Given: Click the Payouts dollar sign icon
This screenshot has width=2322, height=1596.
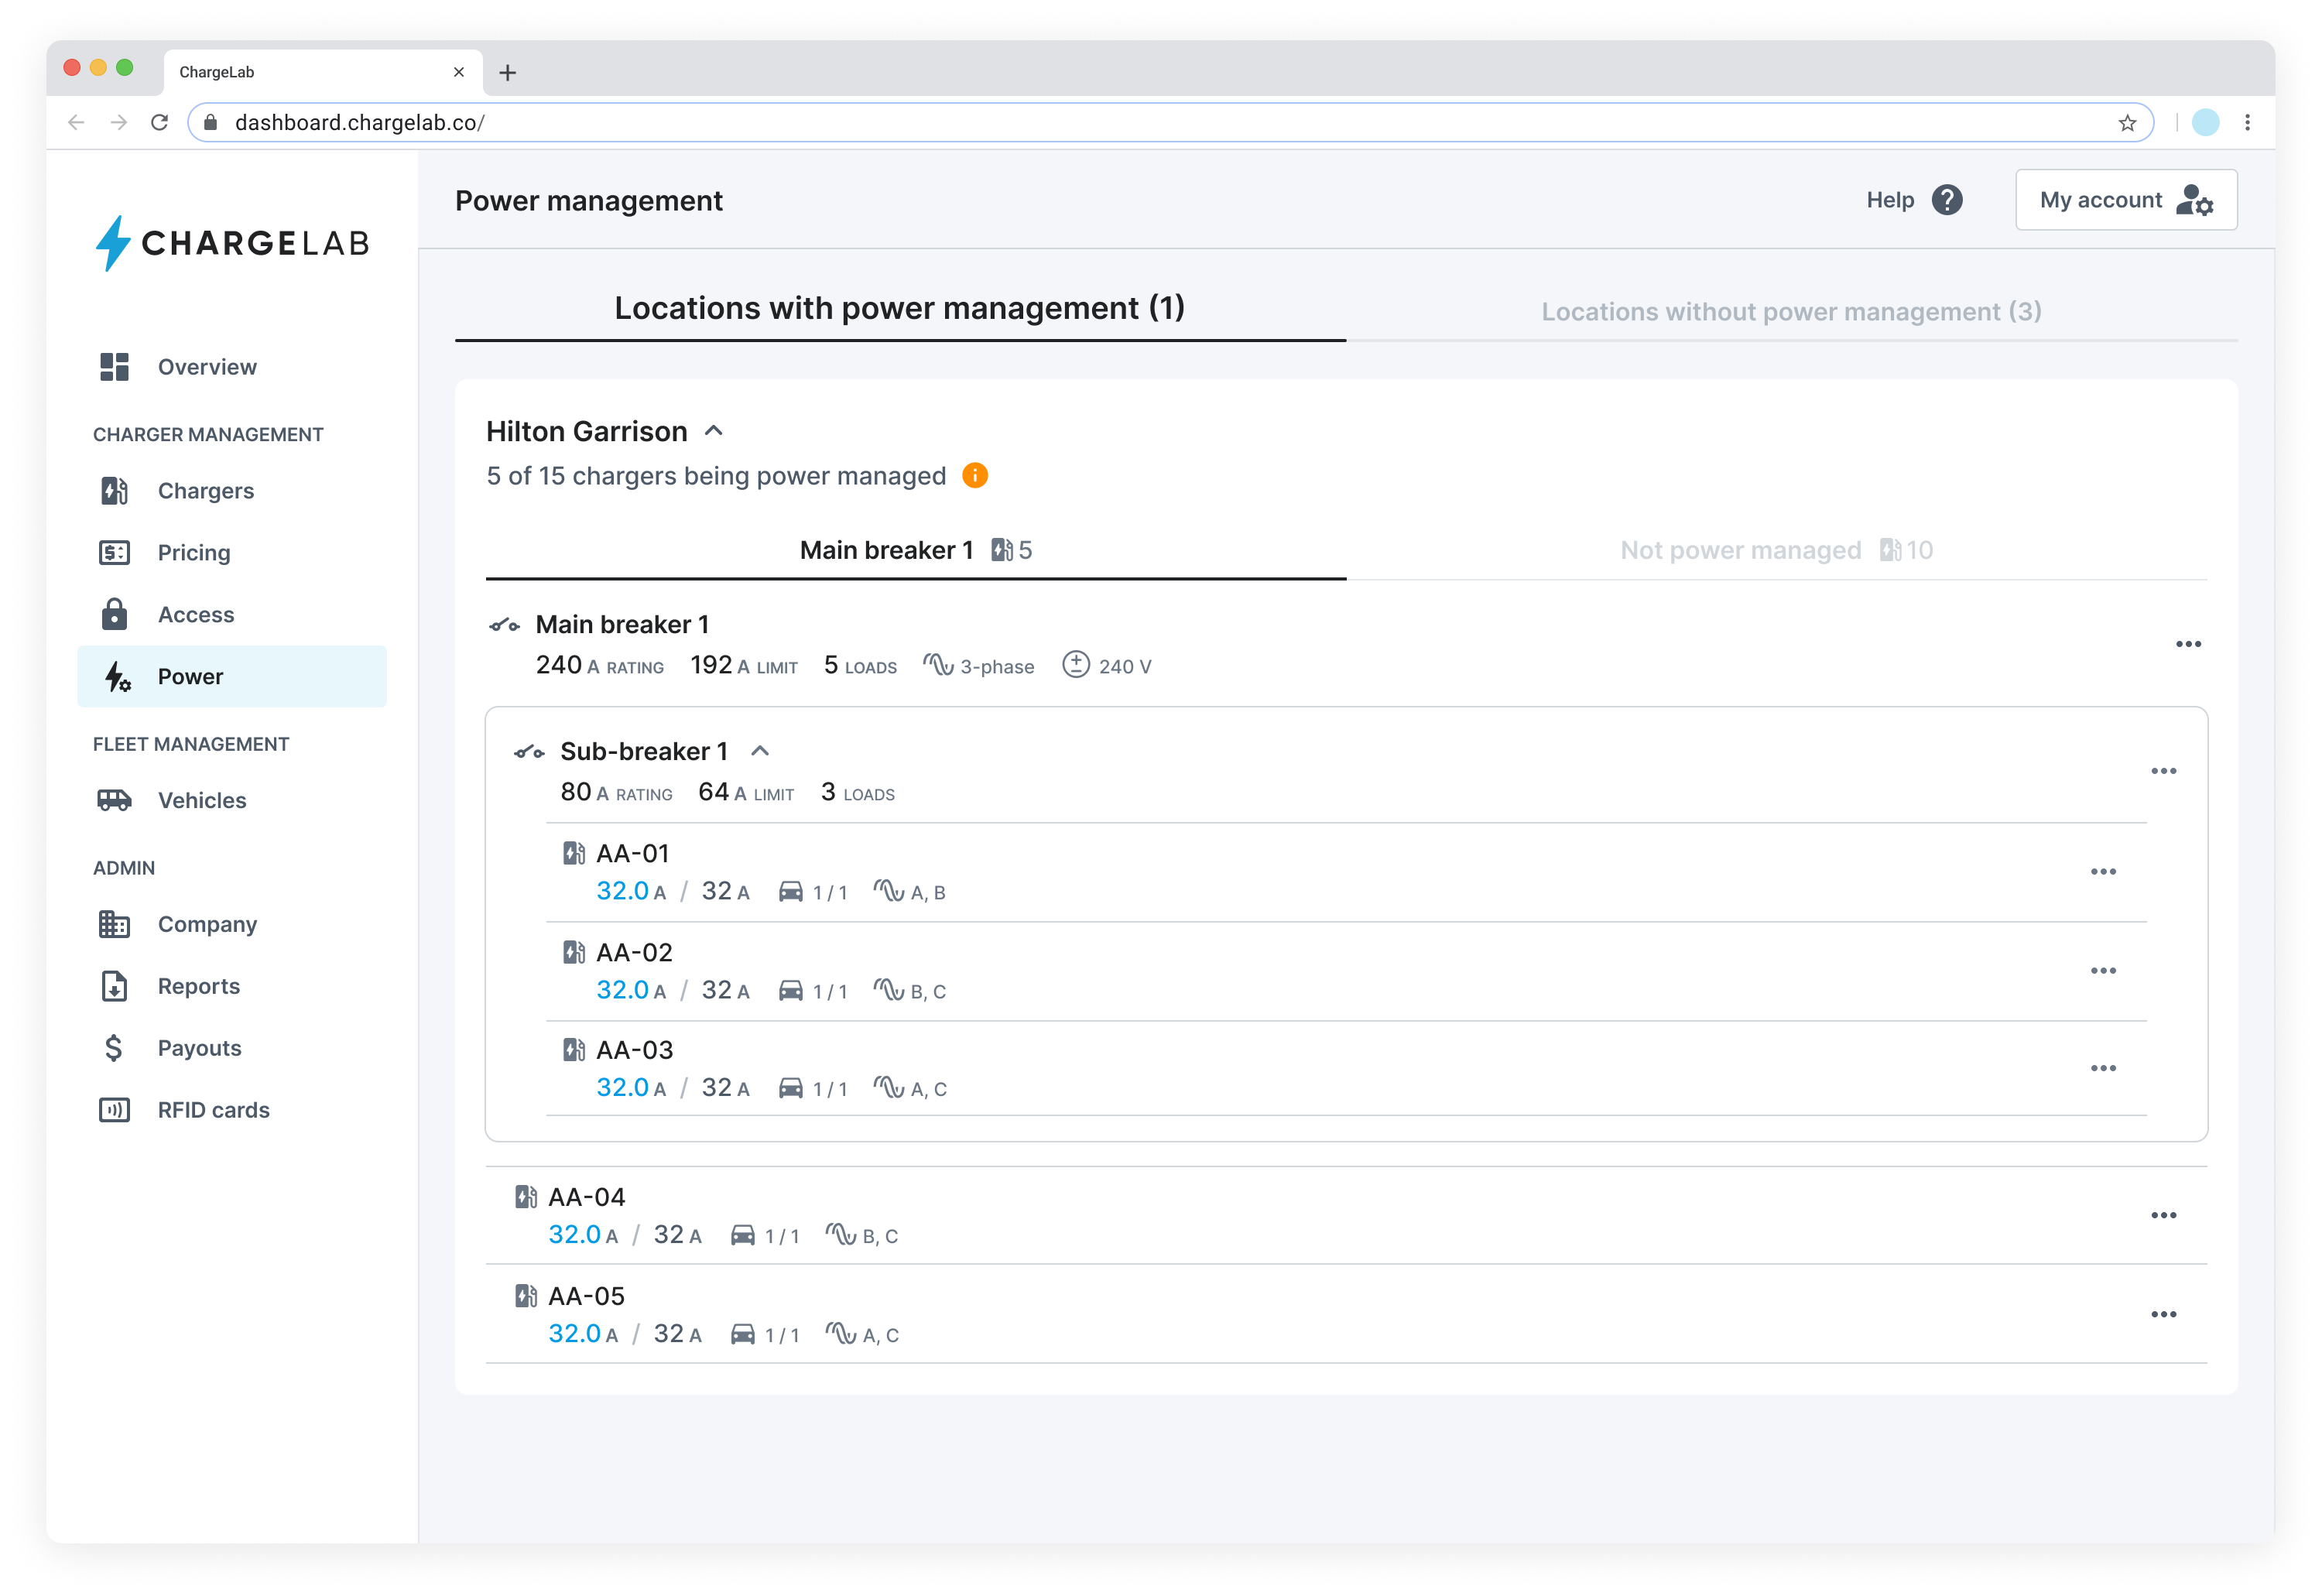Looking at the screenshot, I should (x=114, y=1048).
